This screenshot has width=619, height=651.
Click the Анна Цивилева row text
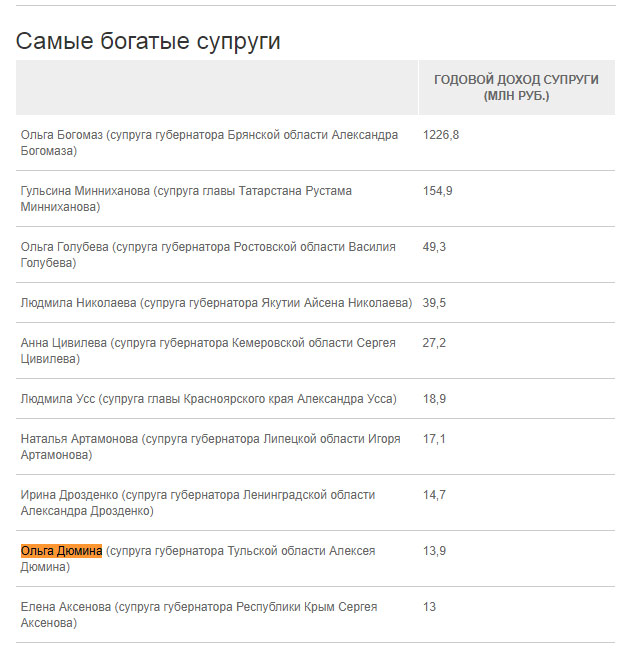[208, 350]
